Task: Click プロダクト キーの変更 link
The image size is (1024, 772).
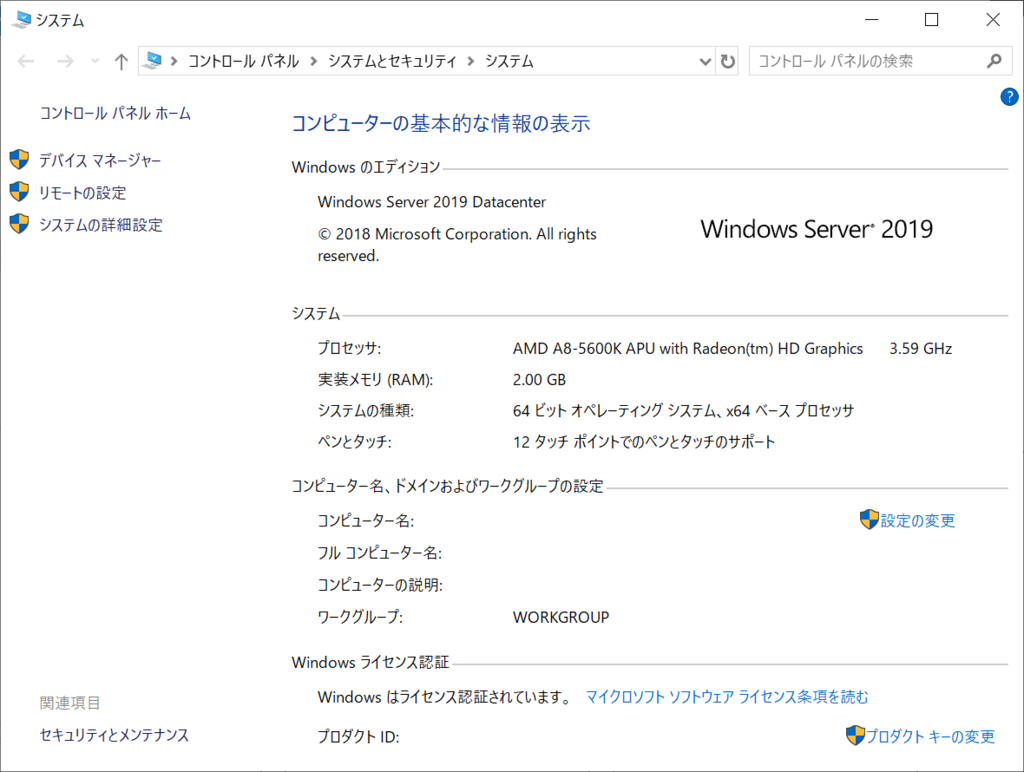Action: pos(931,736)
